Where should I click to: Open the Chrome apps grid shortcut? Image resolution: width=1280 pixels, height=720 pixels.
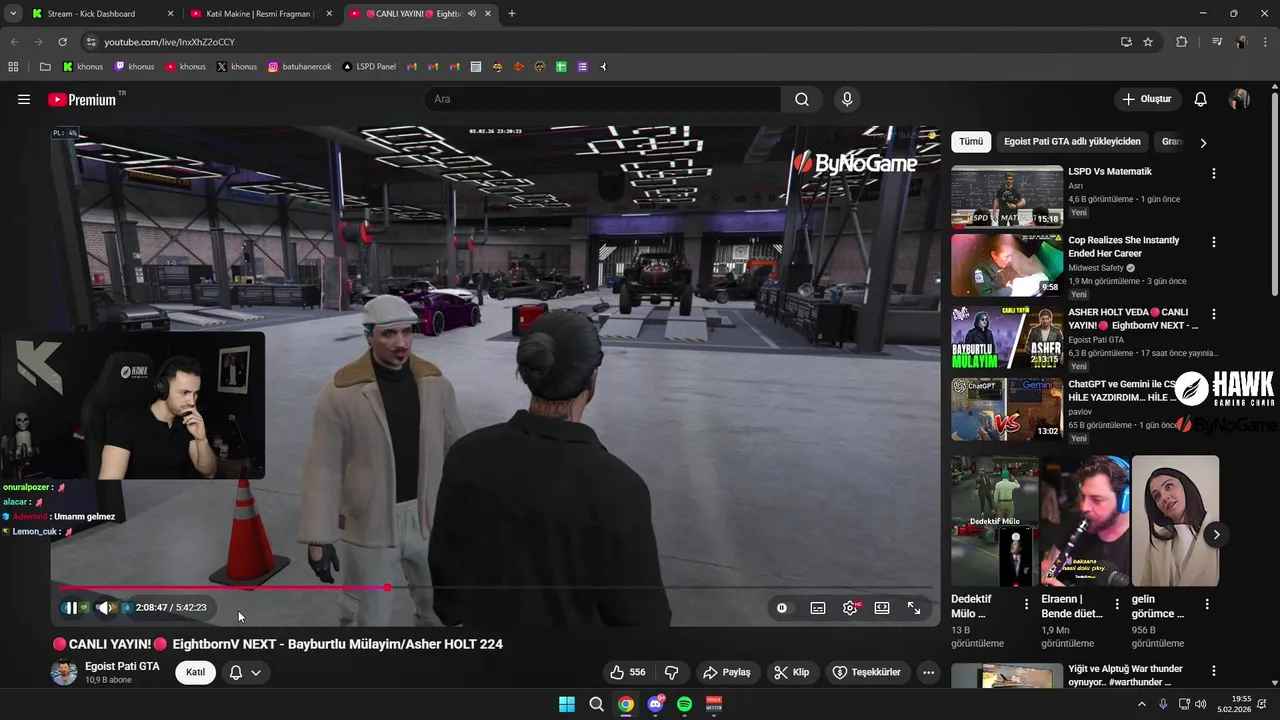pyautogui.click(x=13, y=67)
